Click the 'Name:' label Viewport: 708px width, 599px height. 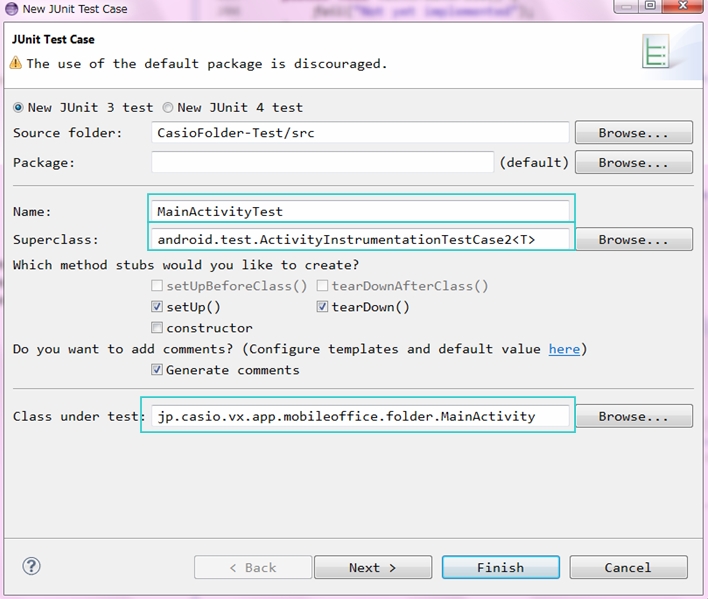click(32, 212)
